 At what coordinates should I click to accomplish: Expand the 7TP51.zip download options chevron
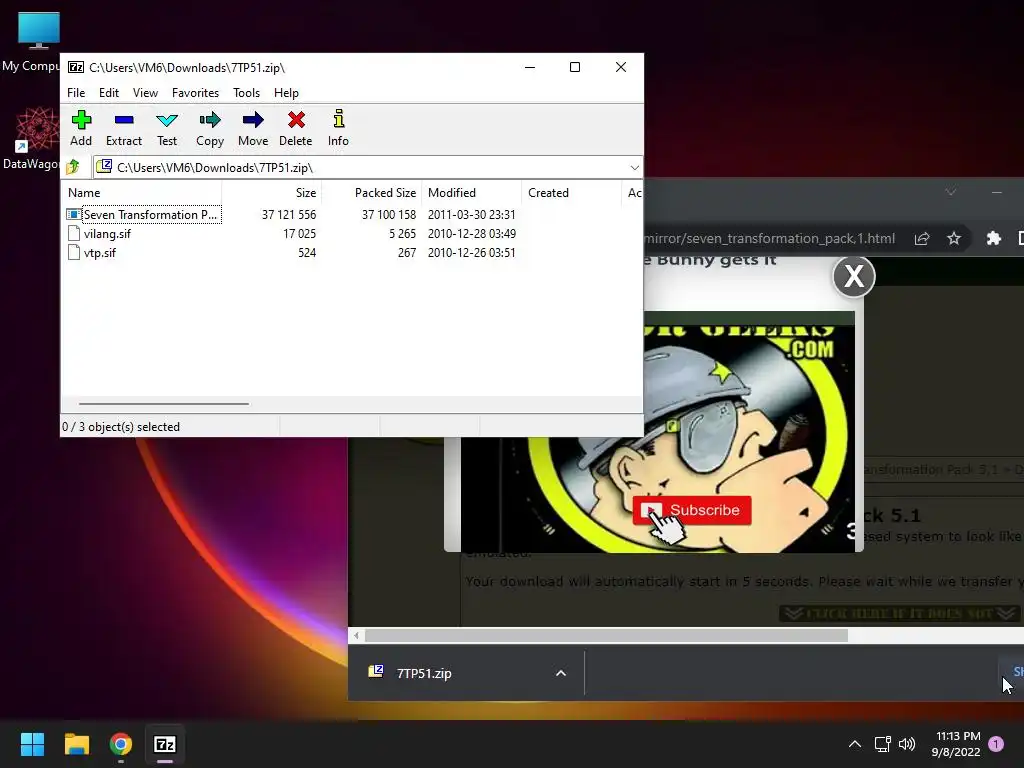tap(560, 673)
